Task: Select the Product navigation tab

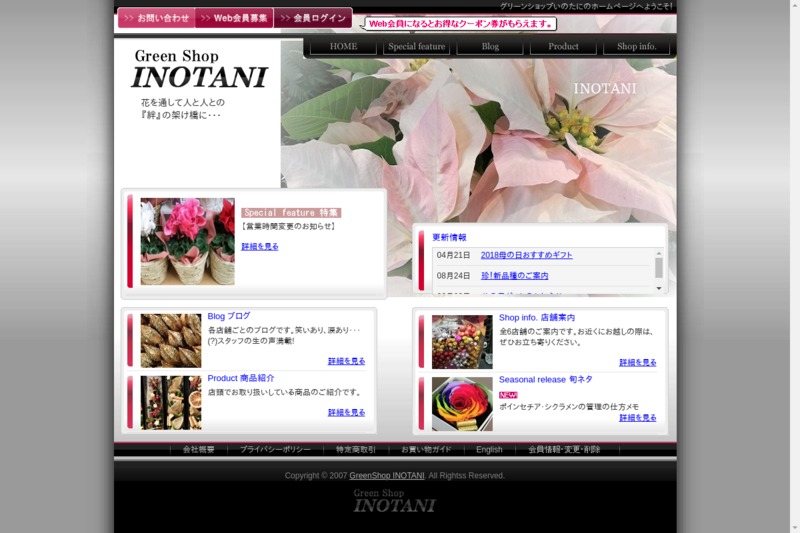Action: 563,46
